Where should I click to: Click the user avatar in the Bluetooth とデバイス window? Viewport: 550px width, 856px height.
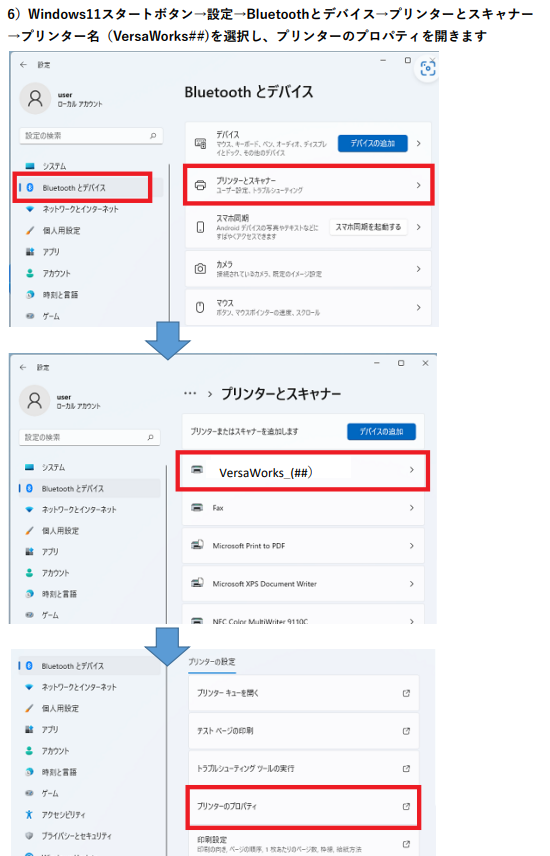coord(35,98)
